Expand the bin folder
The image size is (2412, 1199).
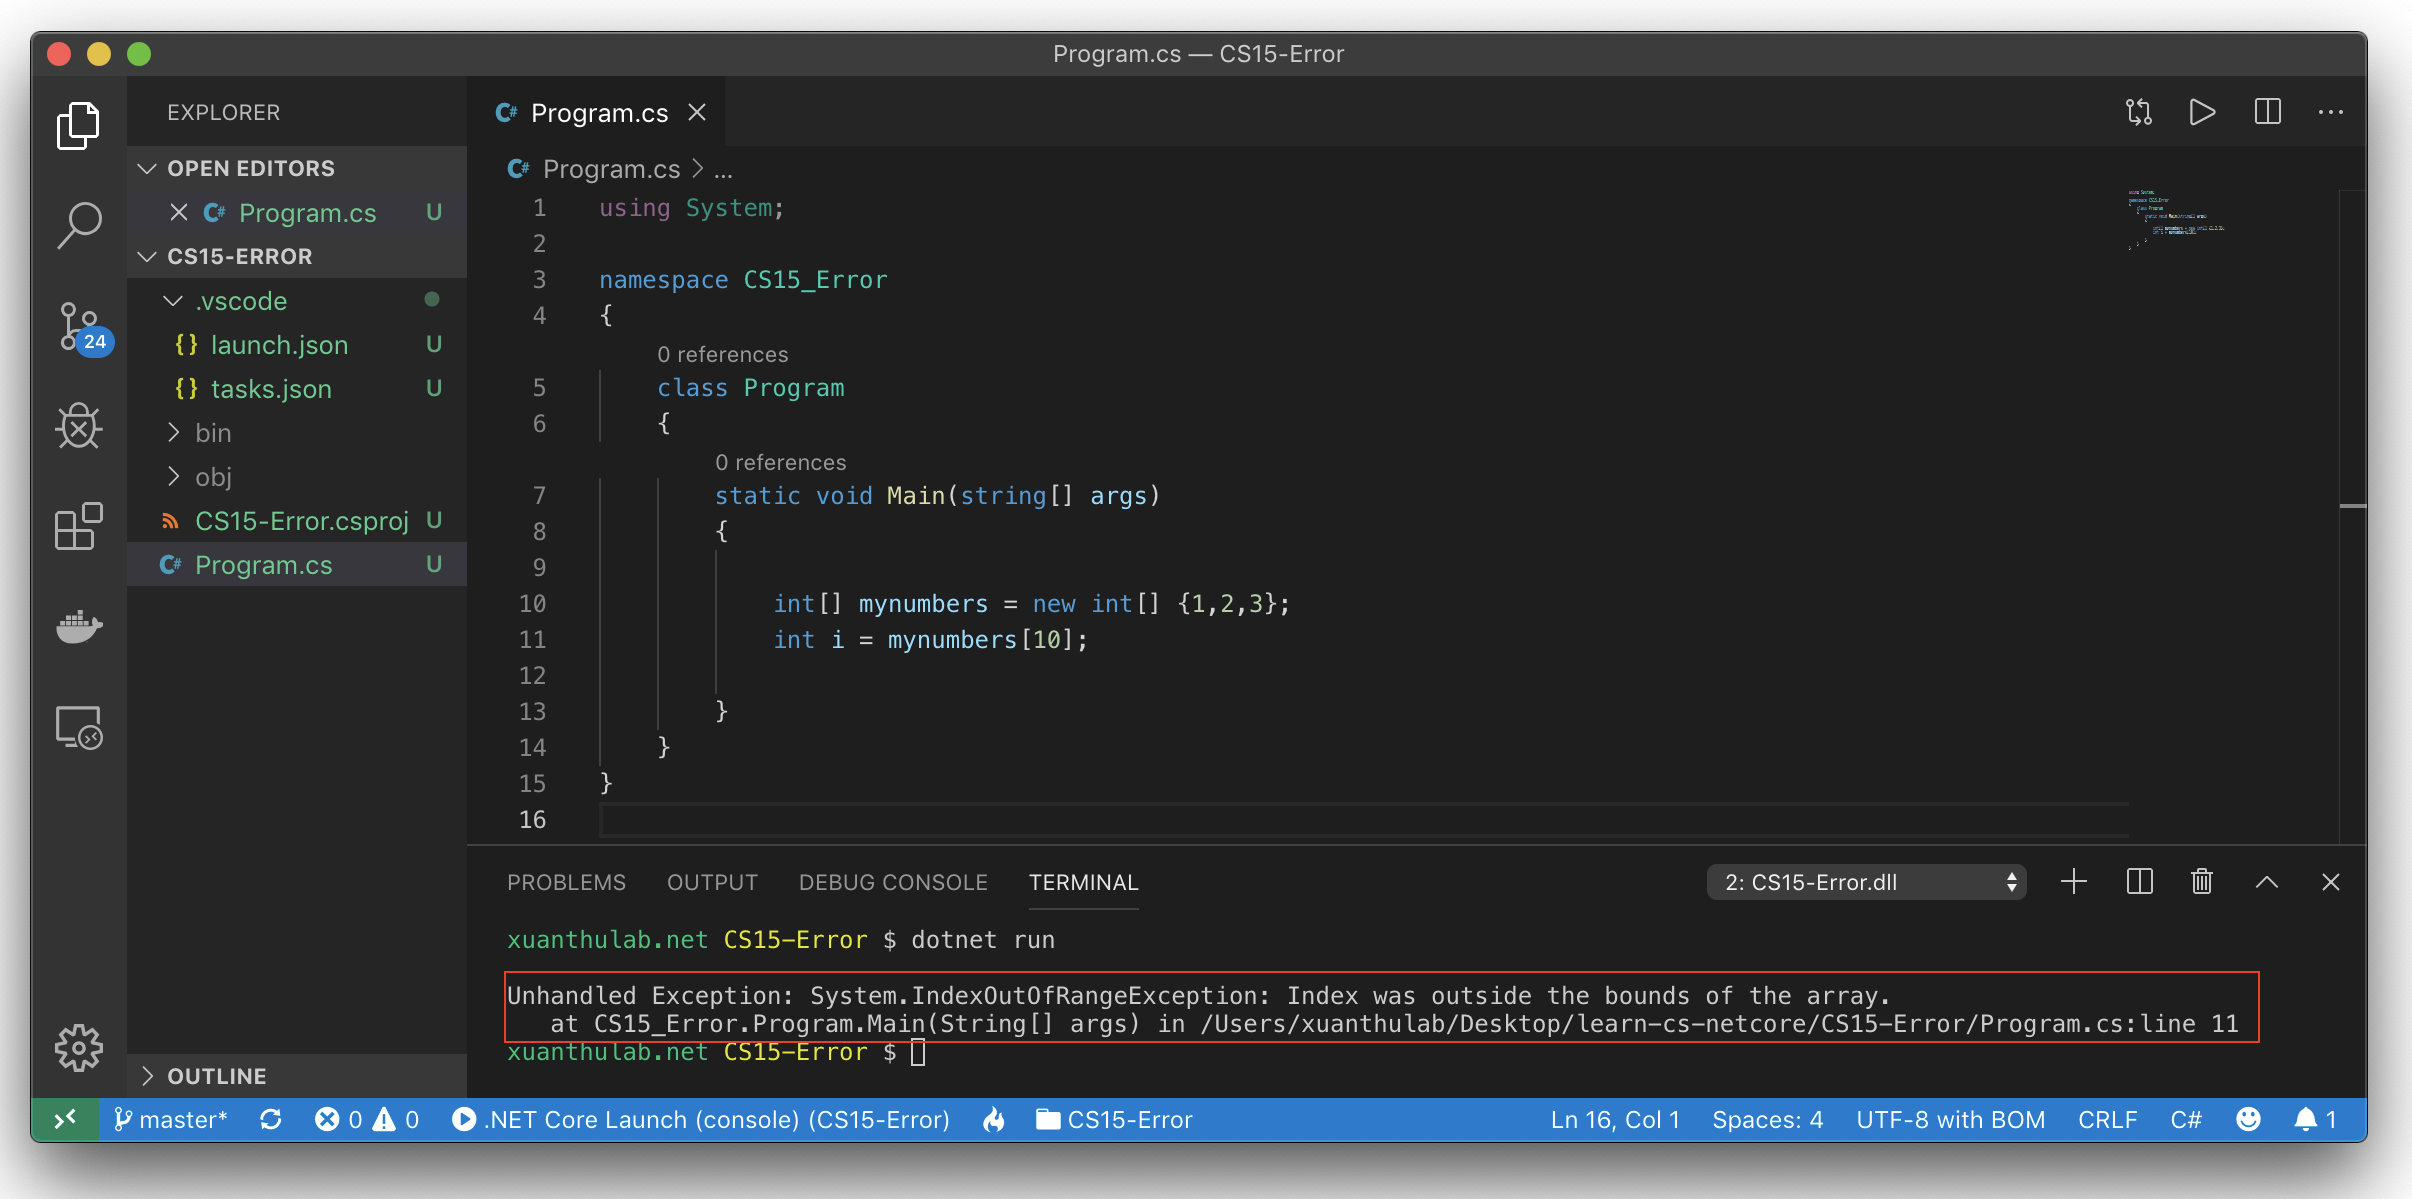(213, 433)
